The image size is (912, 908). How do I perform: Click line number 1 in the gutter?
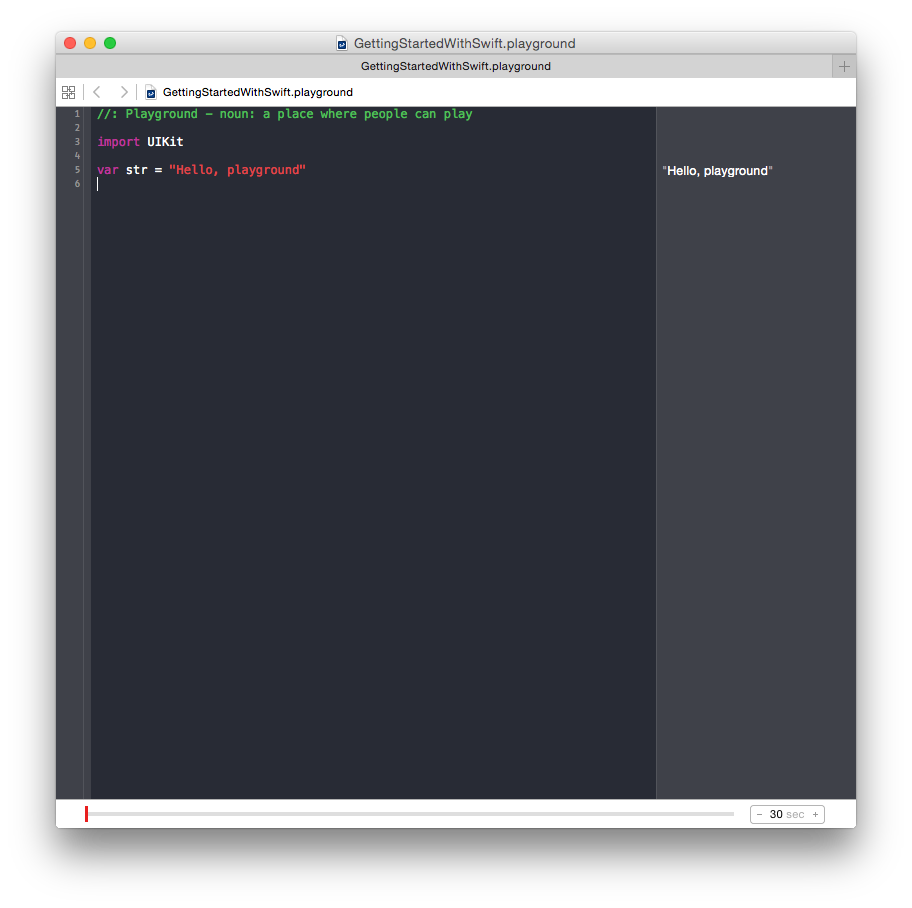(x=77, y=113)
